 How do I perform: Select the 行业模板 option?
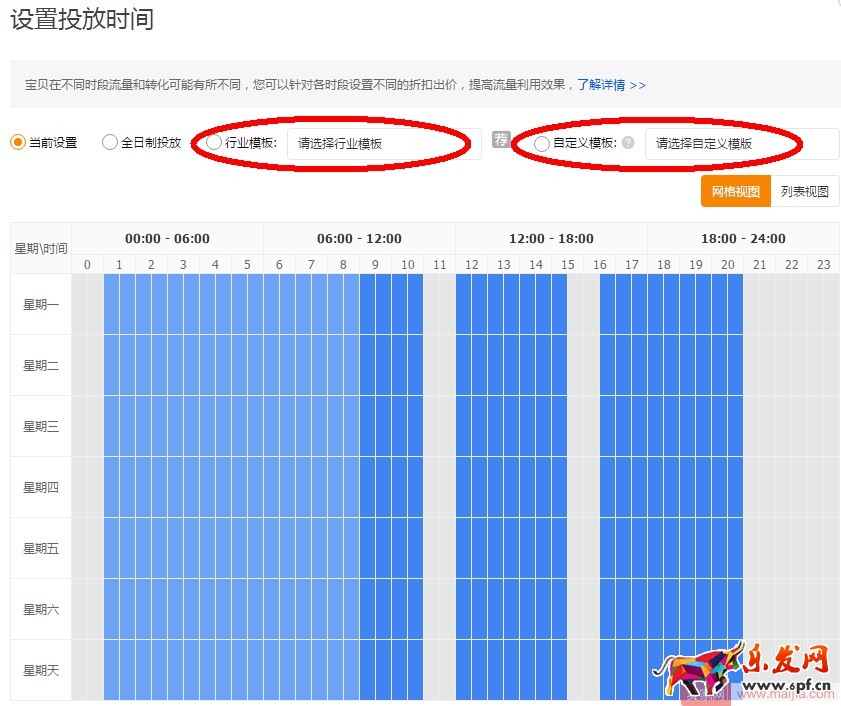[x=213, y=142]
